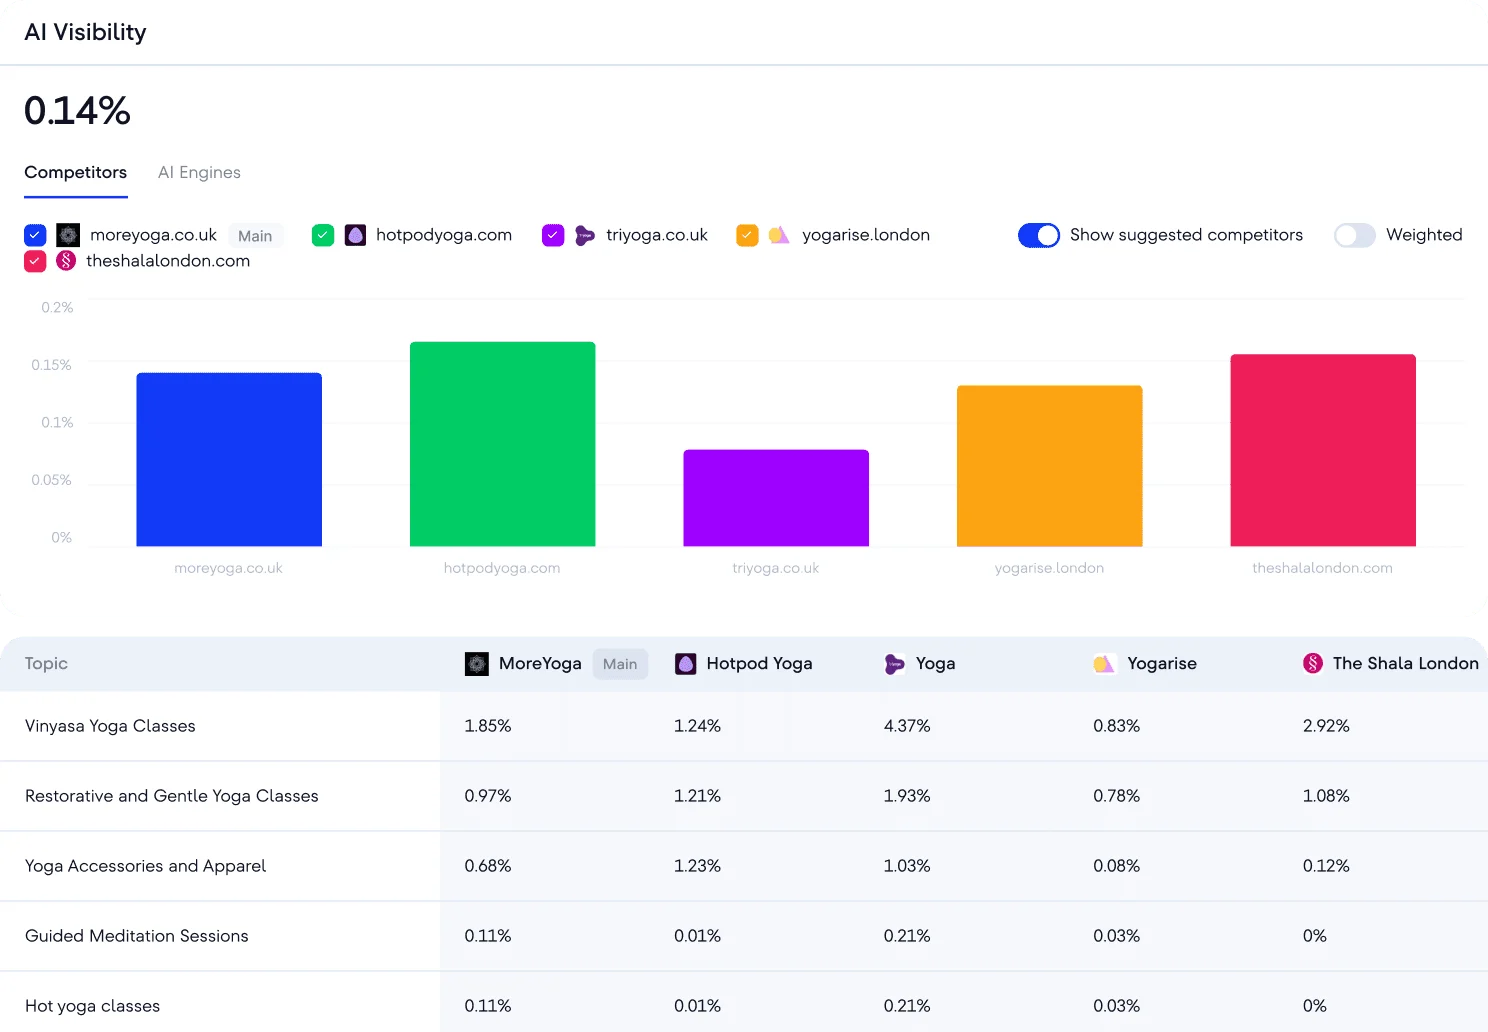
Task: Uncheck the theshalalondon.com red checkbox
Action: pyautogui.click(x=35, y=261)
